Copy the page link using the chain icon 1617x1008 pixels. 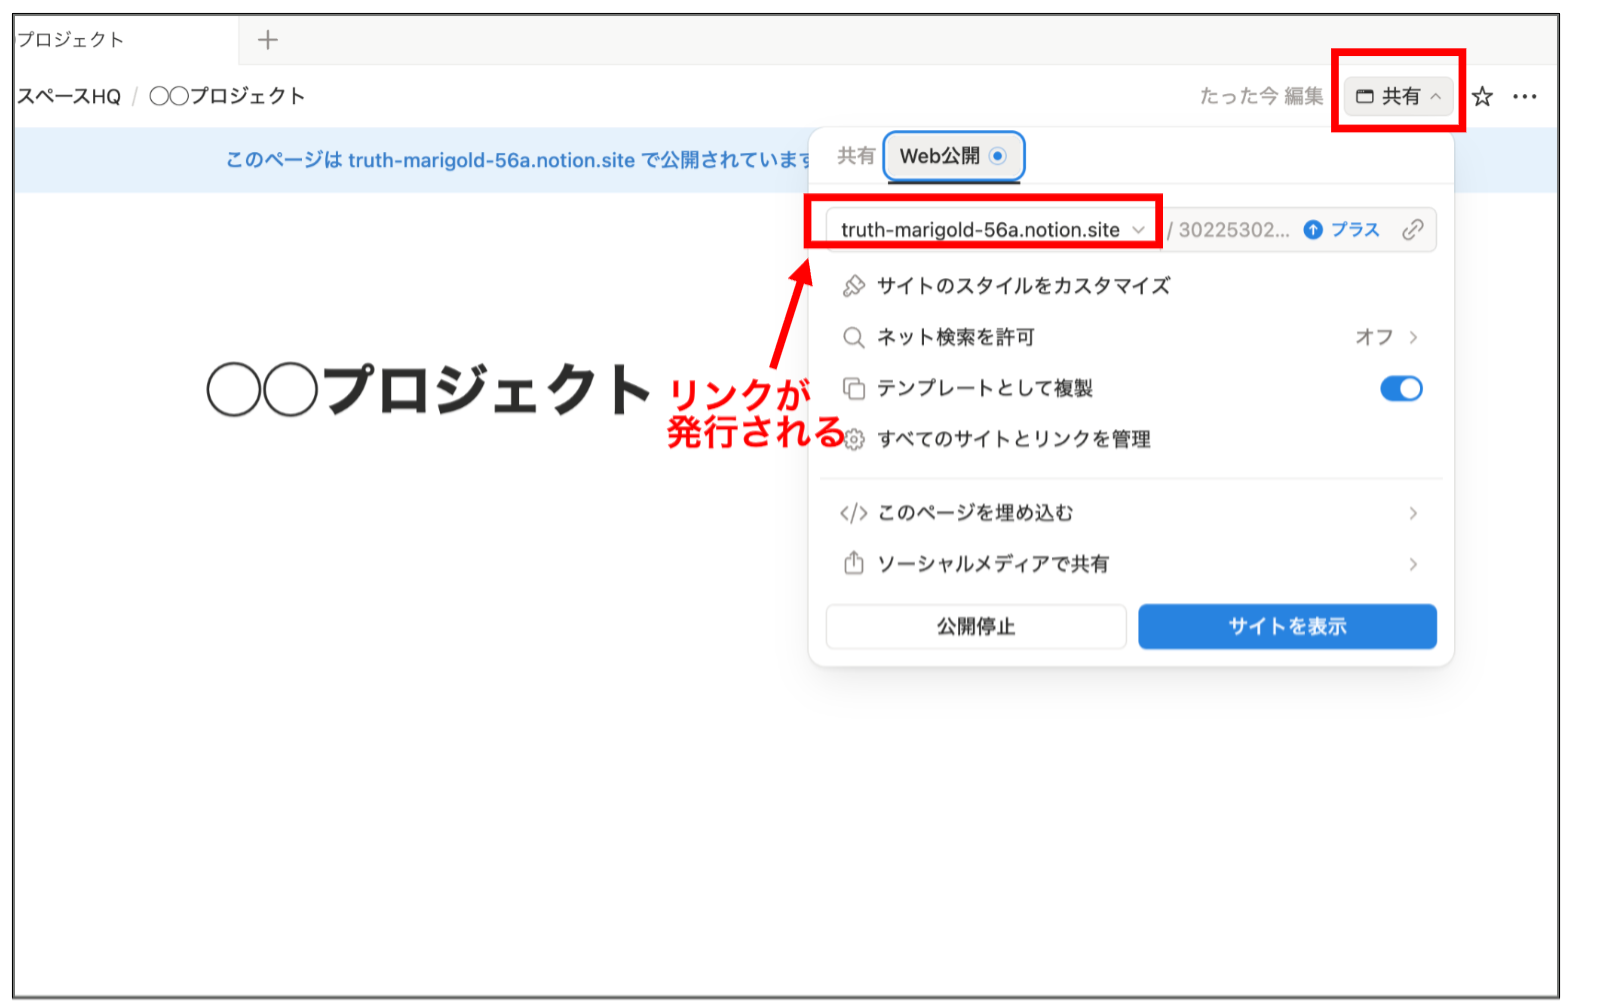pos(1414,229)
